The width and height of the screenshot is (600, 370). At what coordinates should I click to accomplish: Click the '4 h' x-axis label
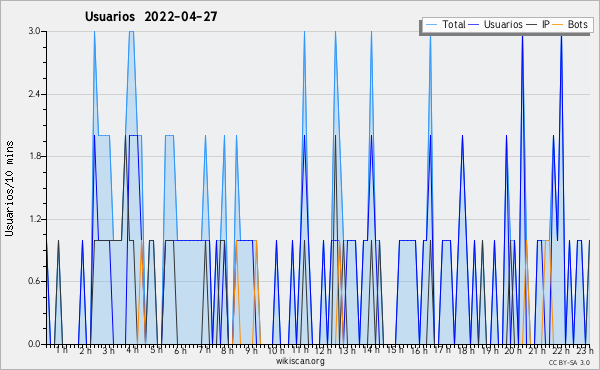[x=132, y=350]
